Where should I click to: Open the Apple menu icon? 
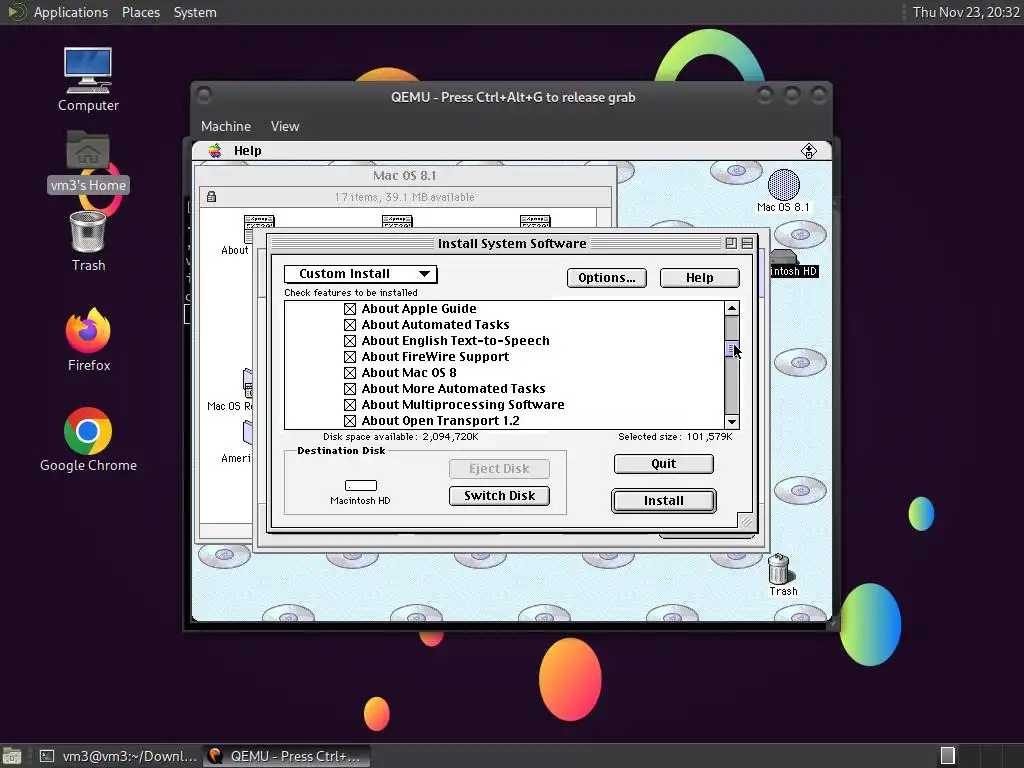tap(215, 151)
